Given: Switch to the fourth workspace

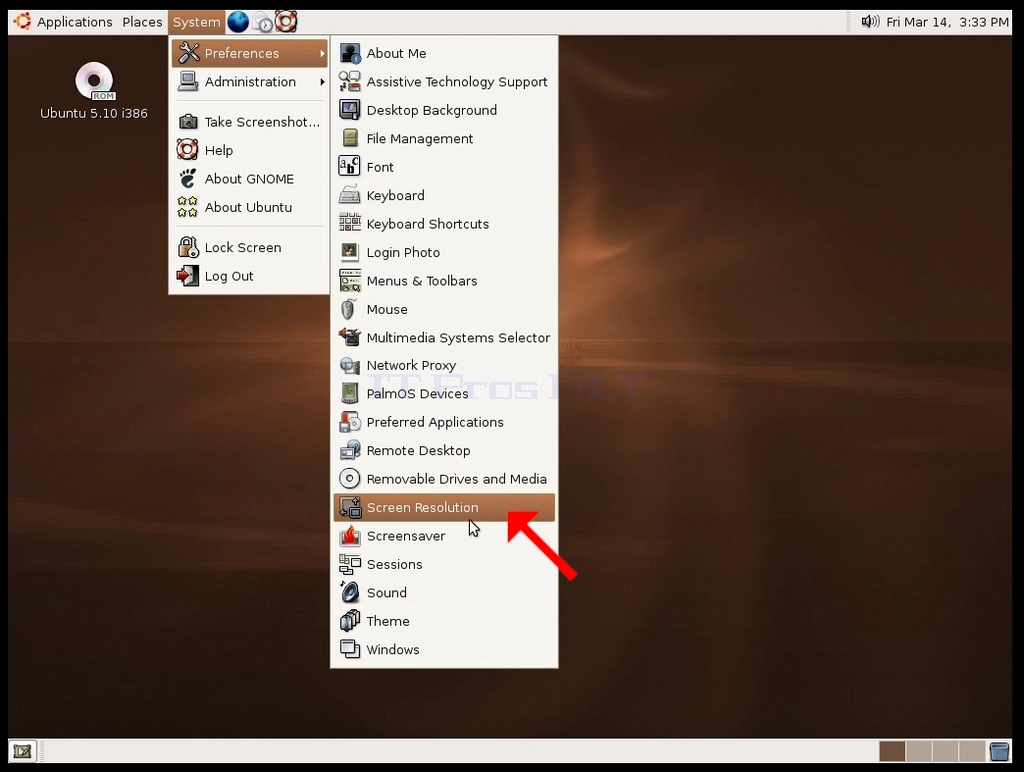Looking at the screenshot, I should click(x=972, y=751).
